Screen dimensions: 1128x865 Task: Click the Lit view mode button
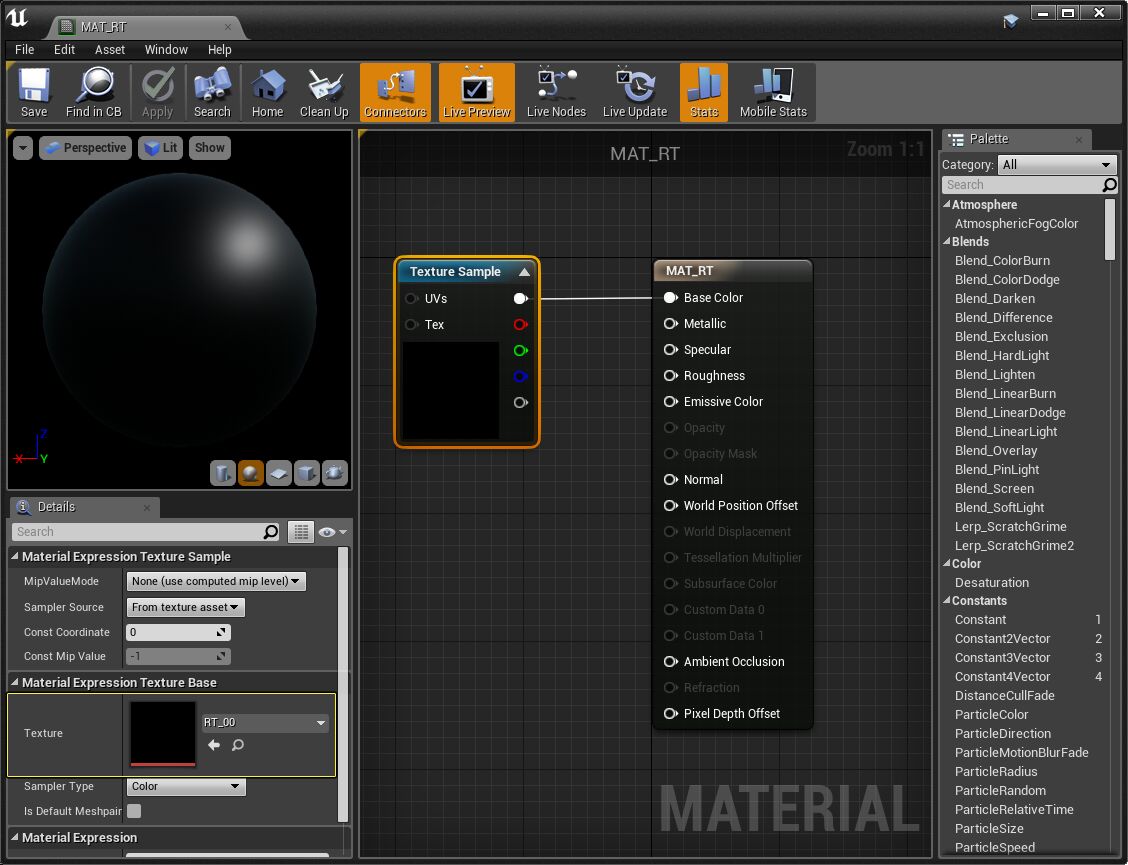[x=160, y=148]
